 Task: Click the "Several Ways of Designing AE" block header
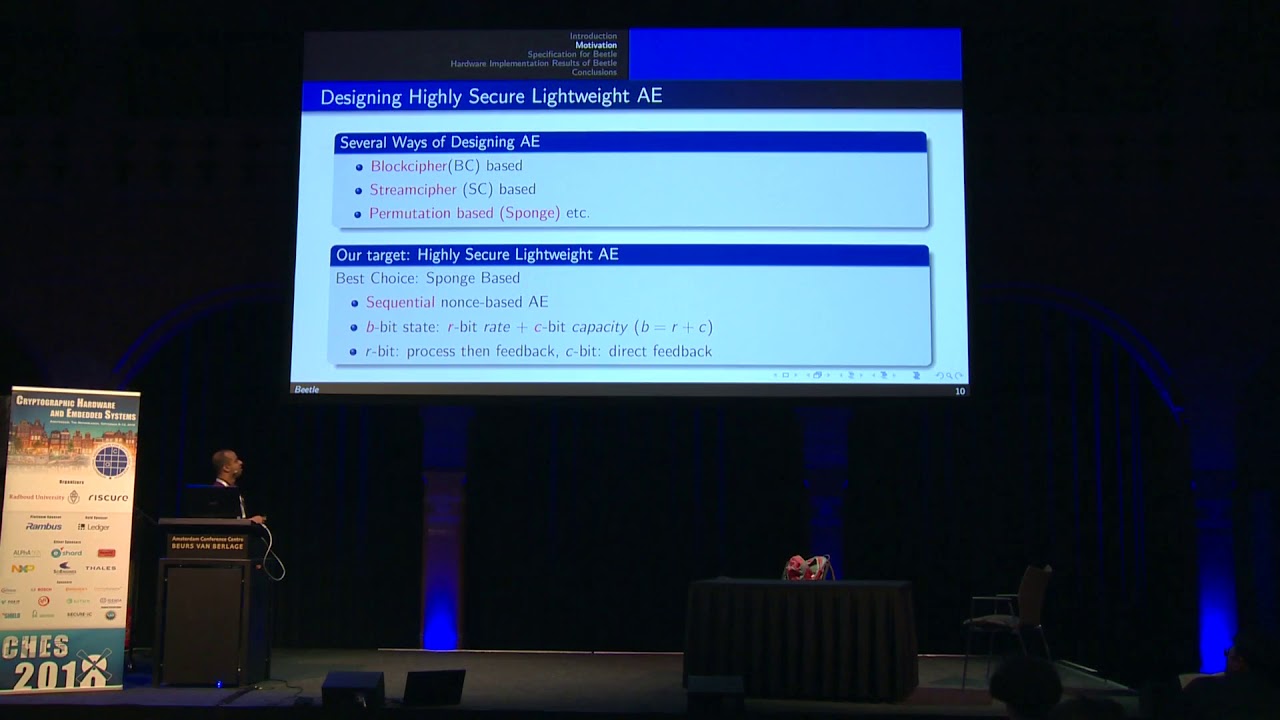(x=630, y=142)
